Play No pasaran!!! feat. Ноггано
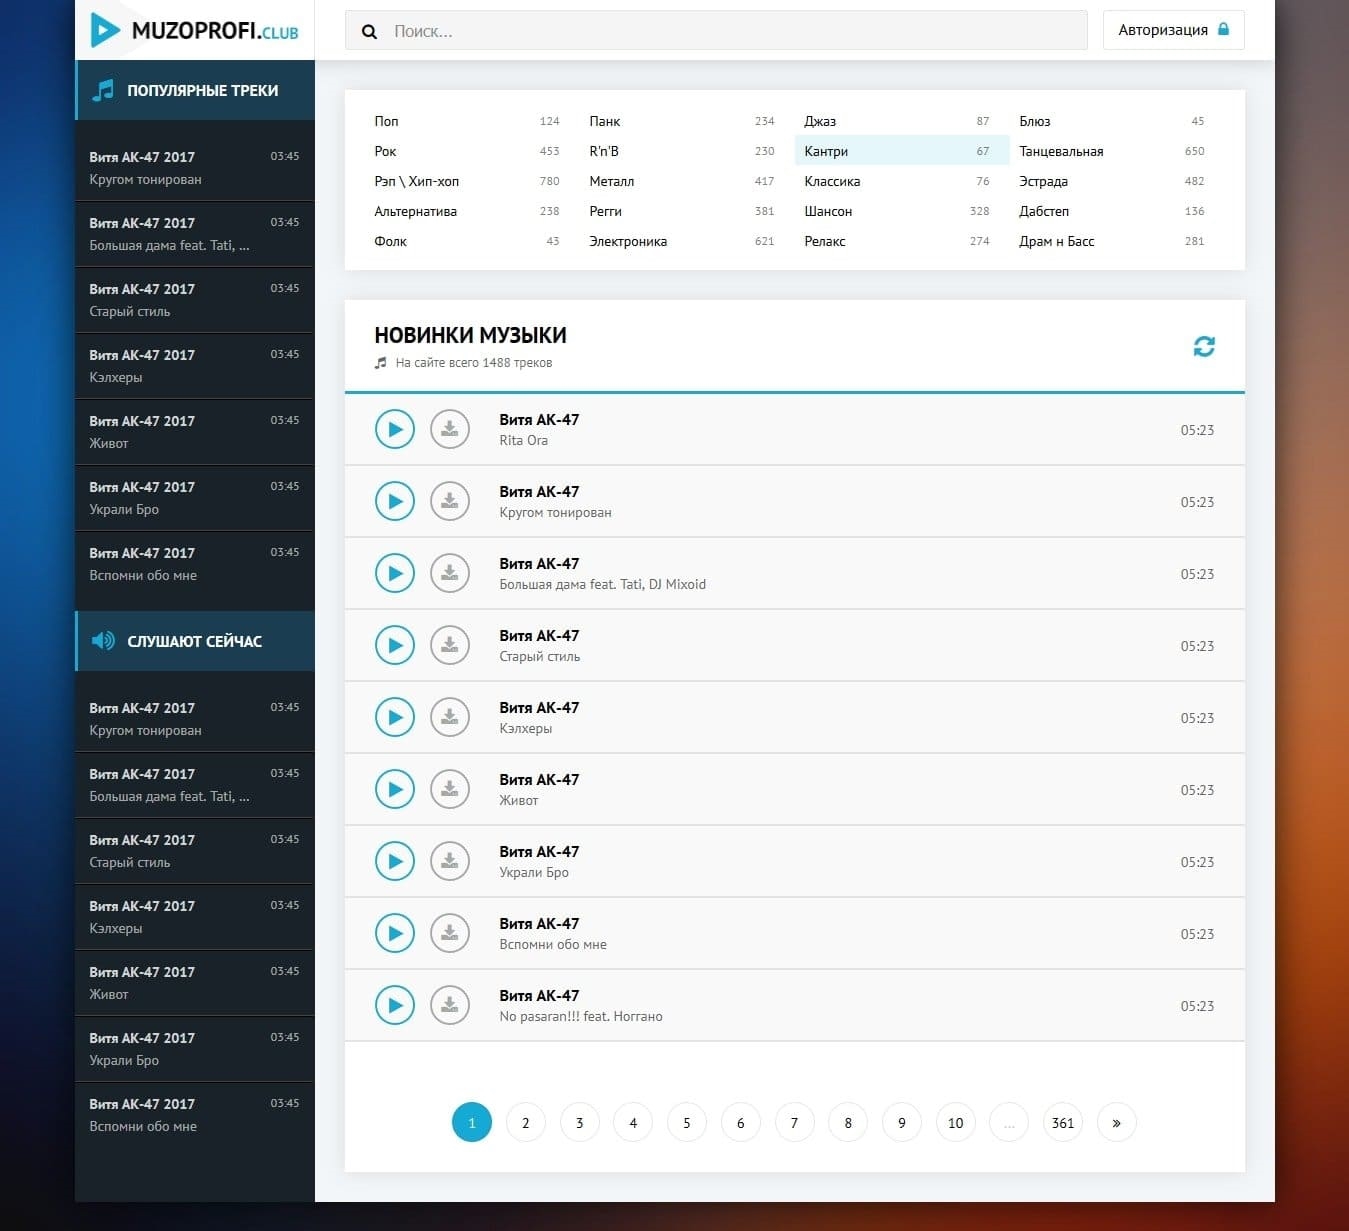 pos(395,1006)
